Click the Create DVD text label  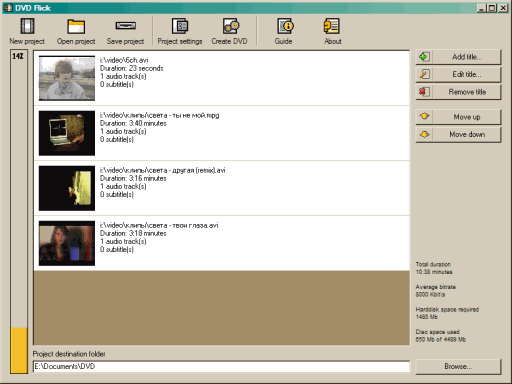(229, 41)
